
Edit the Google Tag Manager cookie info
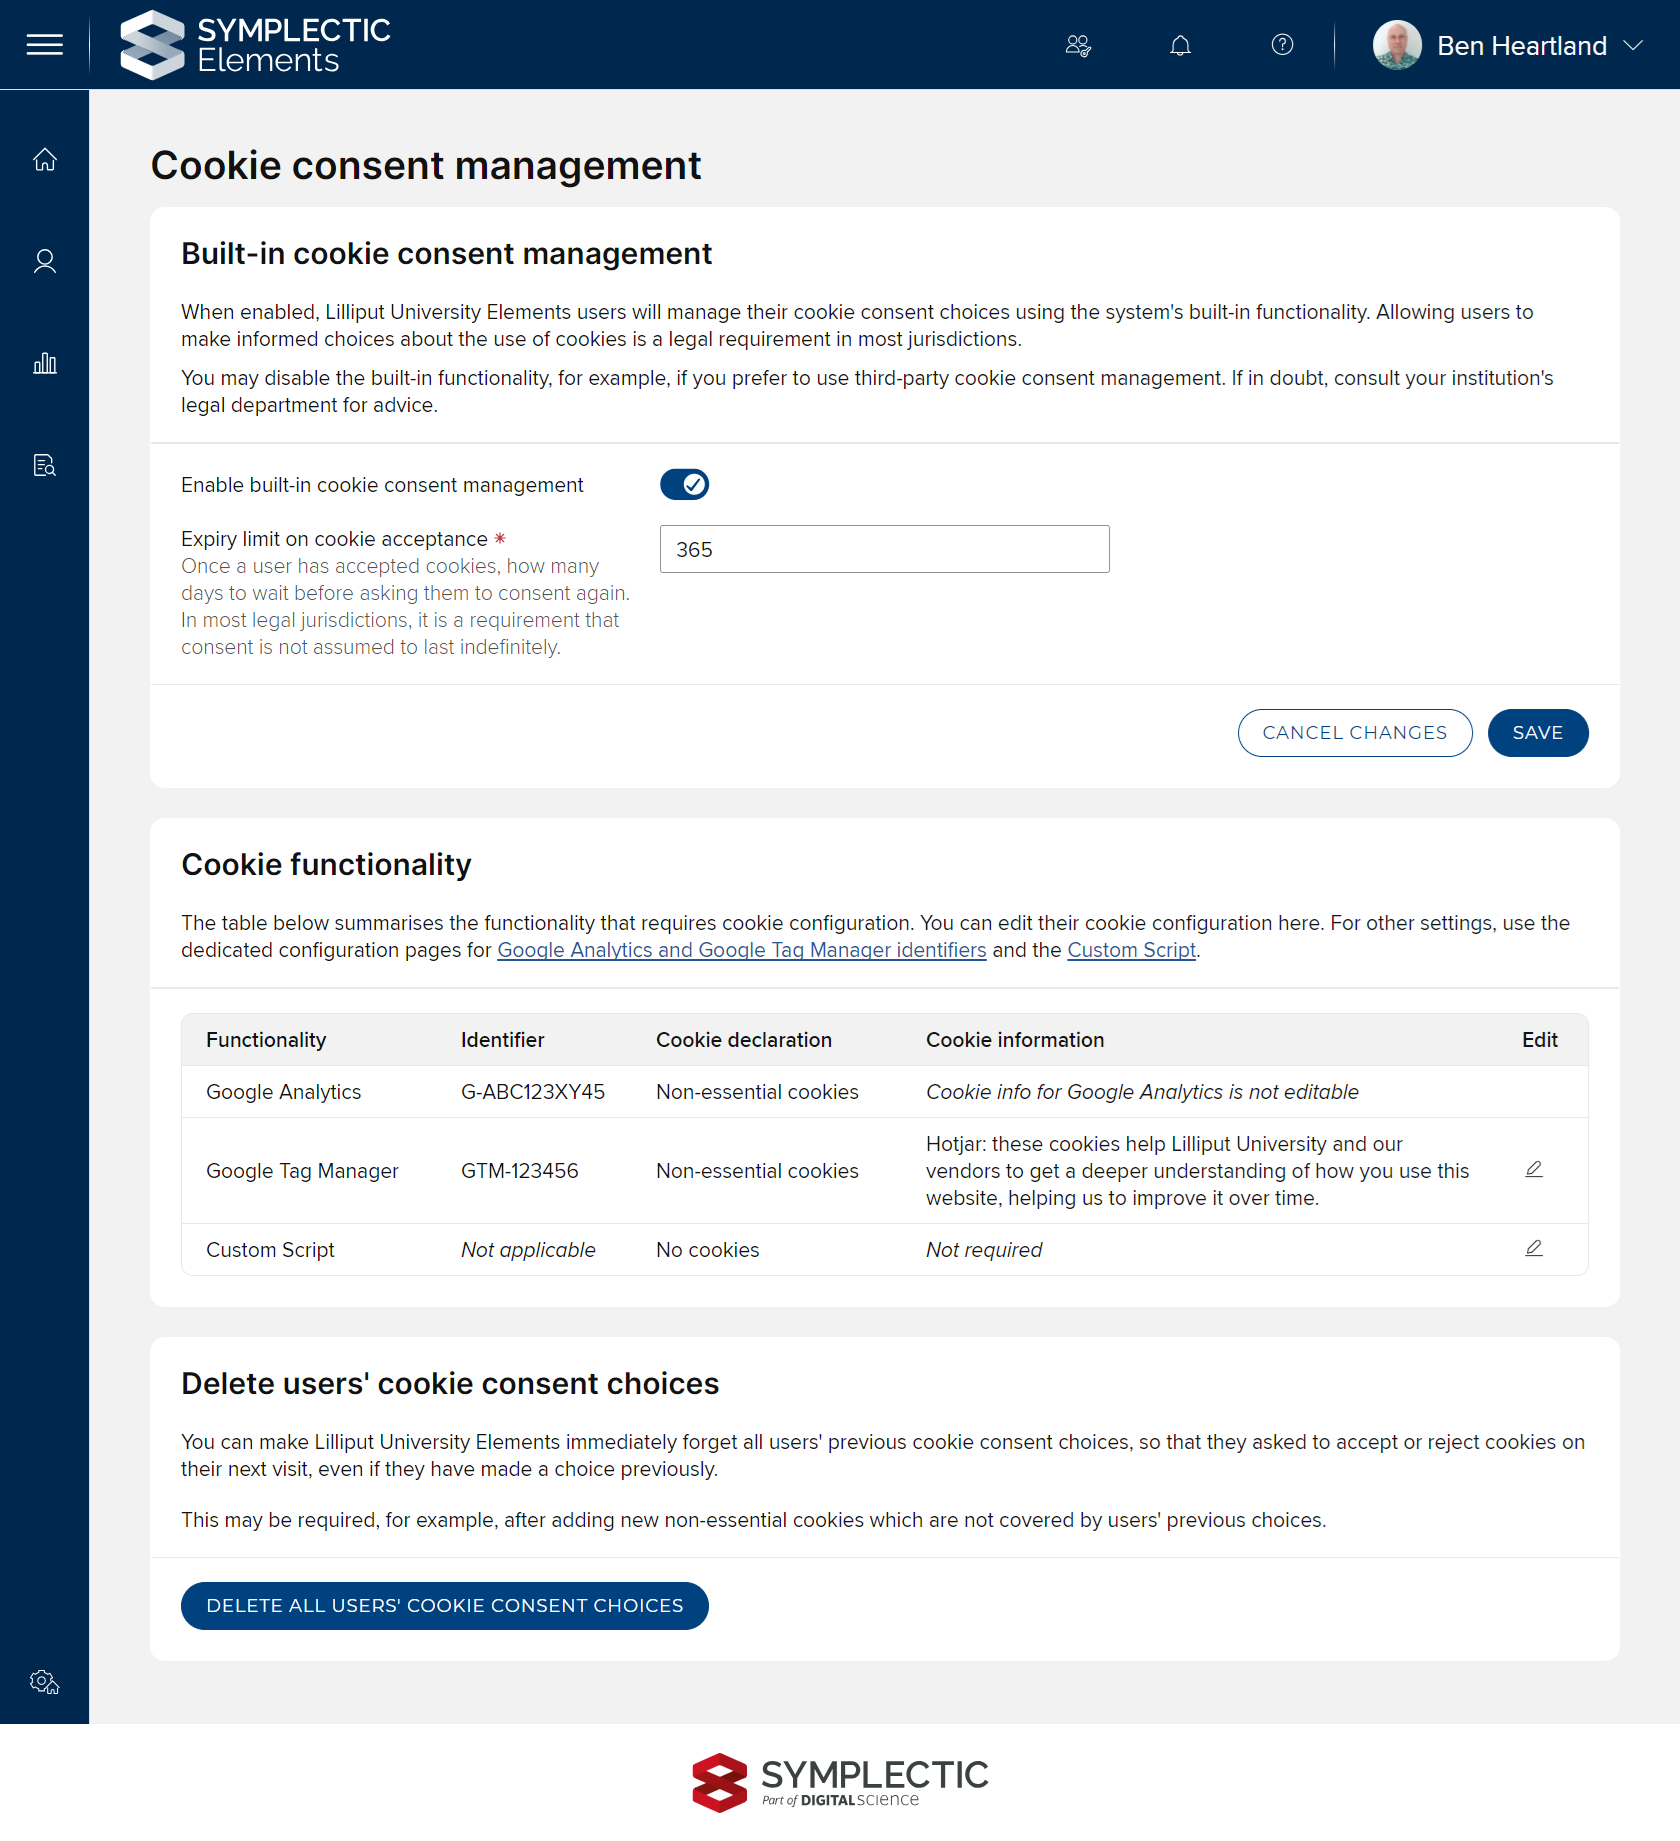pos(1534,1170)
